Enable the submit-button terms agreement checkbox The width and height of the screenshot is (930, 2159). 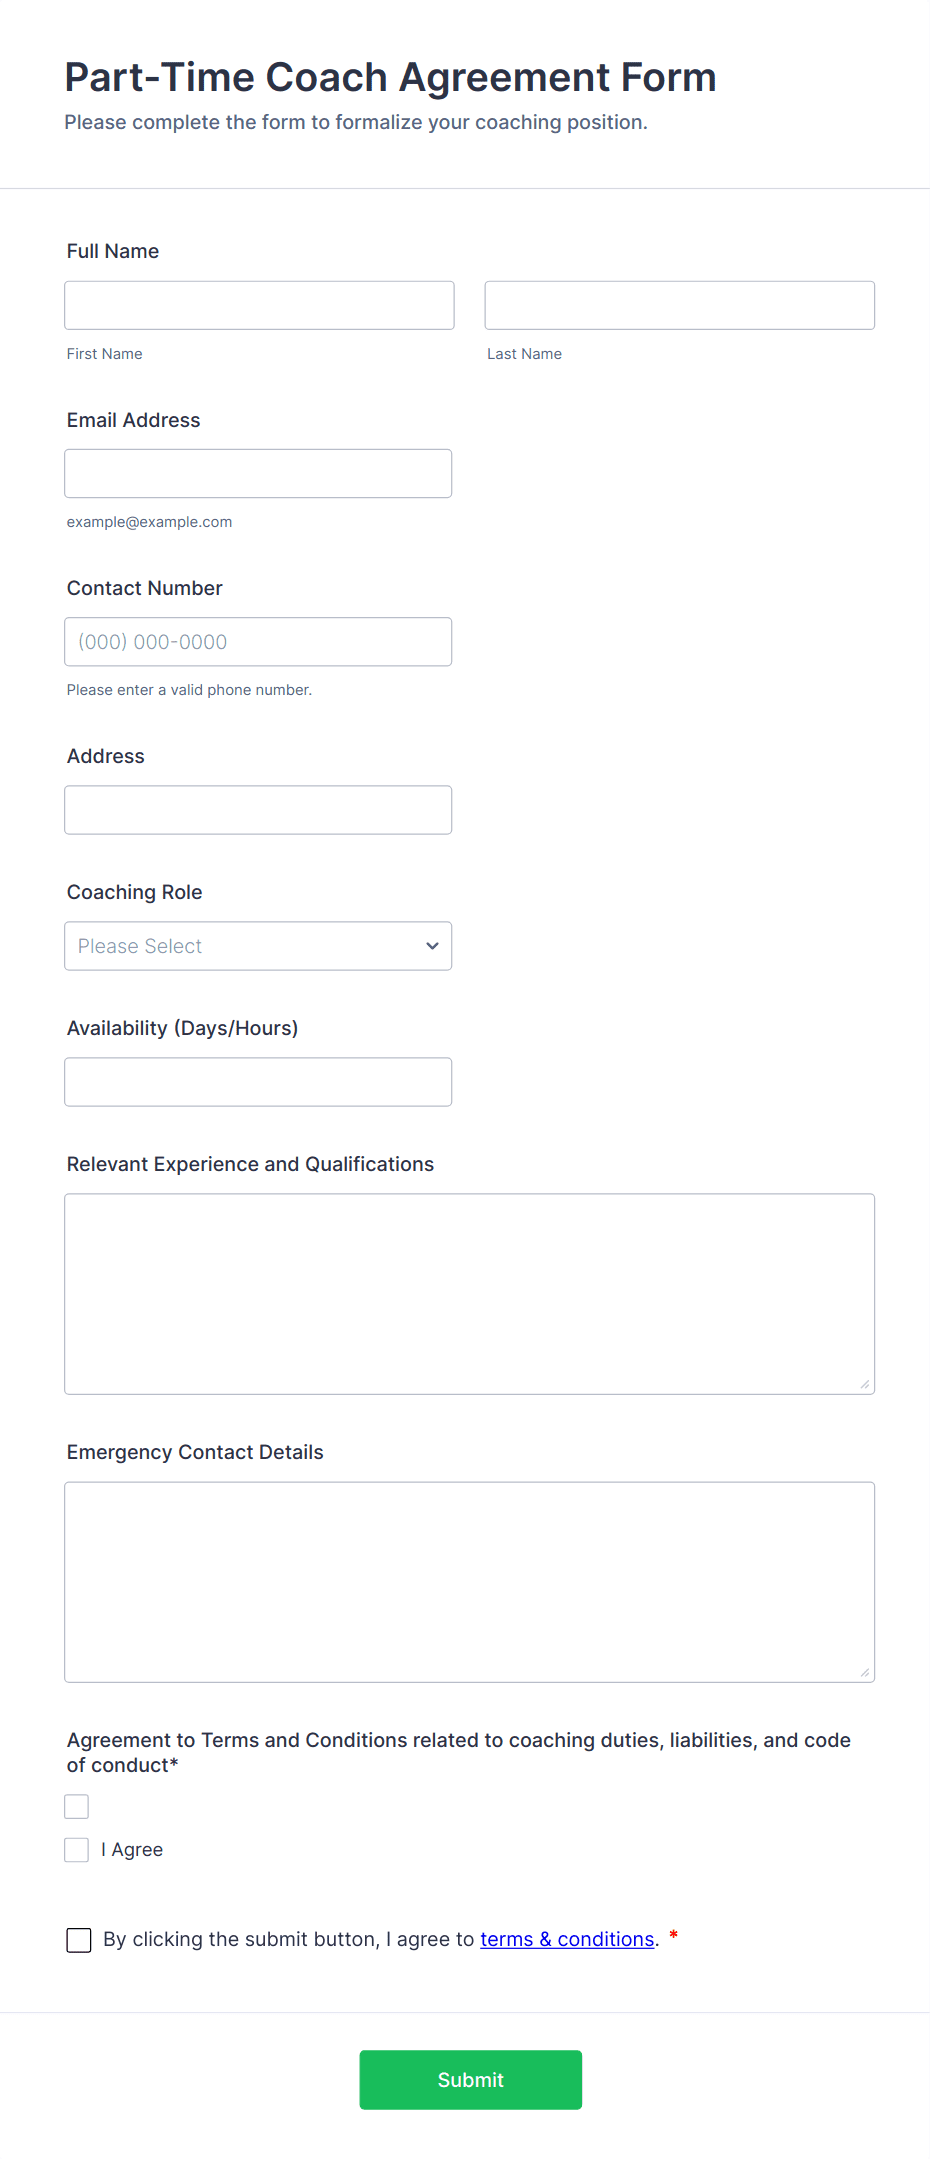[x=79, y=1940]
